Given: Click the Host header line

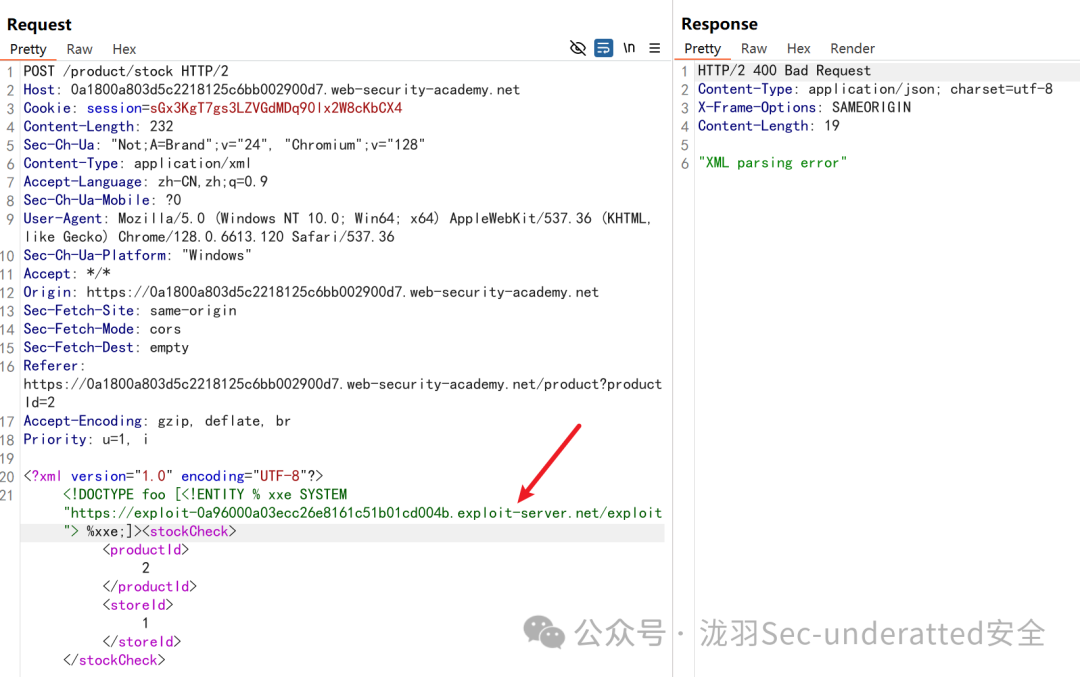Looking at the screenshot, I should click(271, 90).
